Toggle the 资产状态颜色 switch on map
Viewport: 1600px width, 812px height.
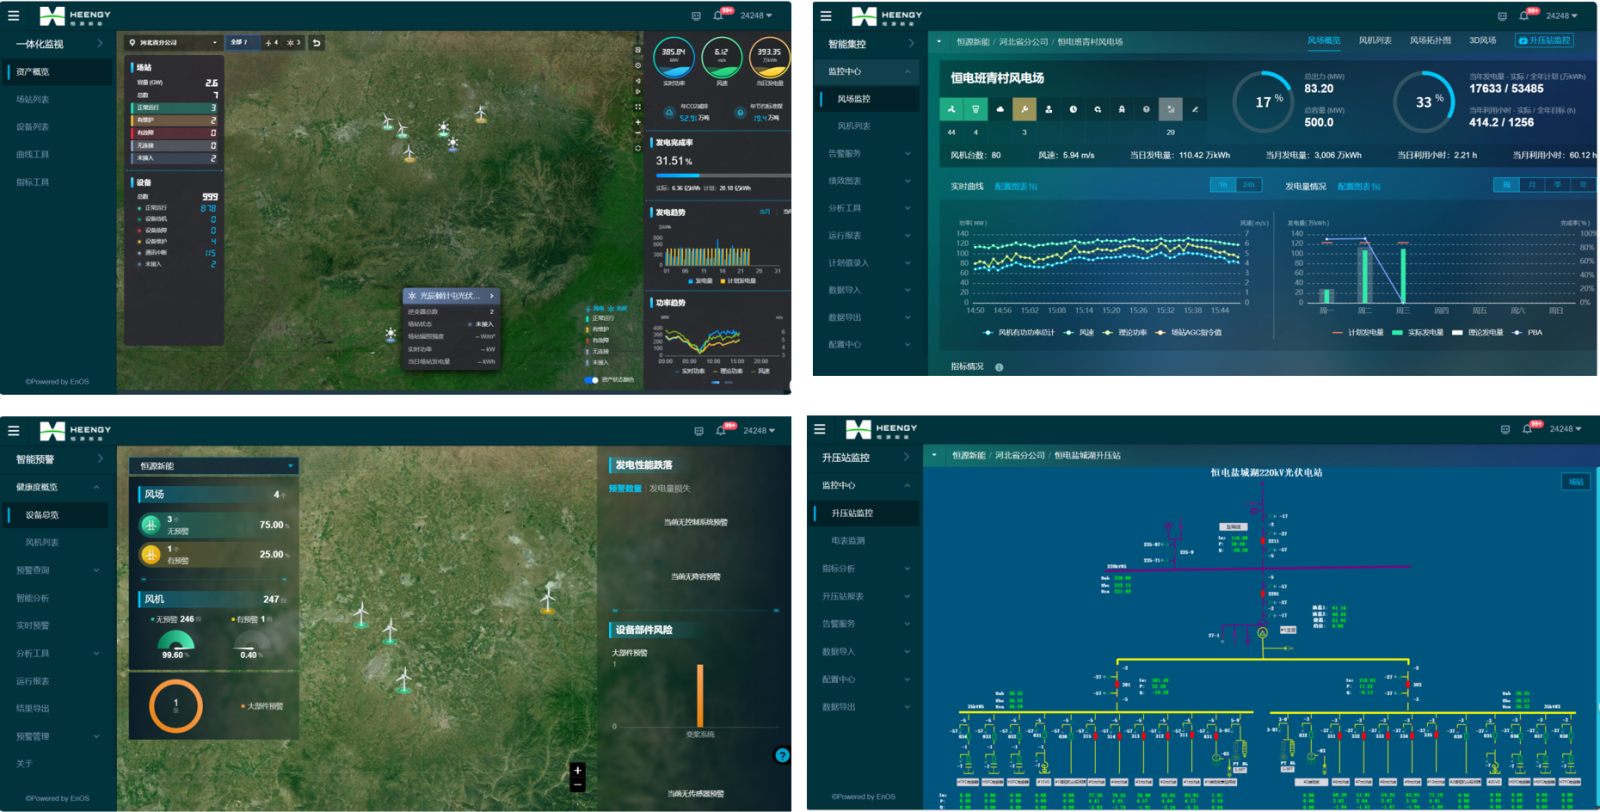591,380
